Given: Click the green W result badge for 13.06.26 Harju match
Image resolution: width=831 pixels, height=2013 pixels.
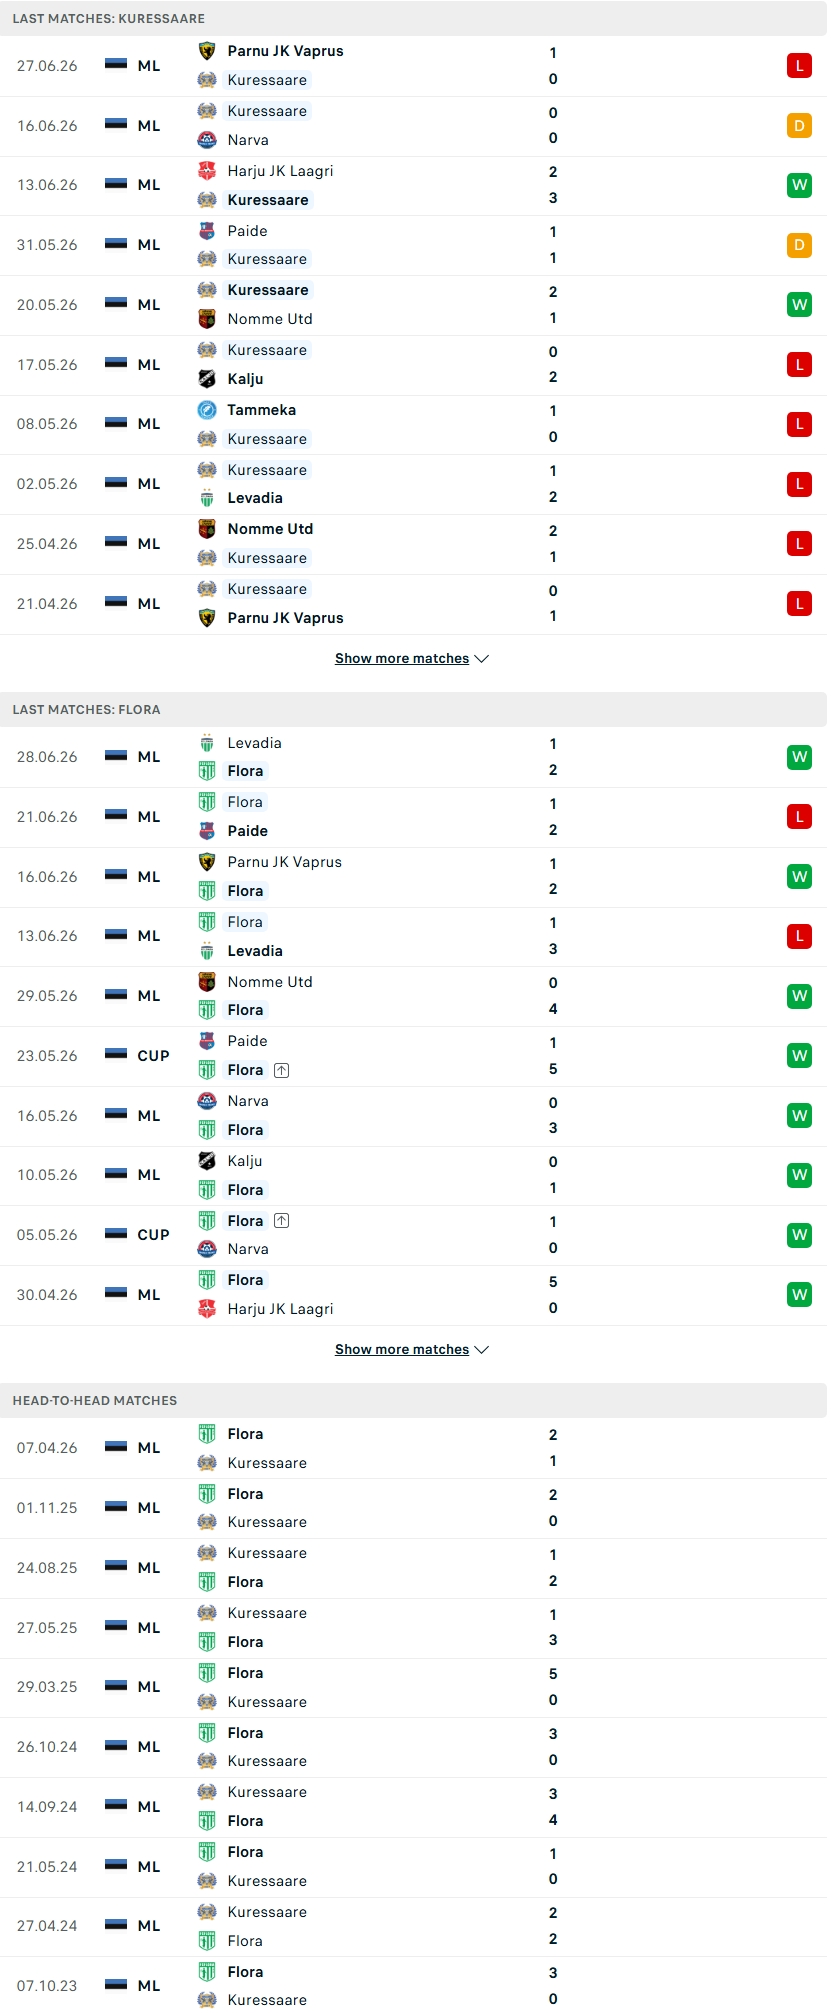Looking at the screenshot, I should click(x=799, y=185).
